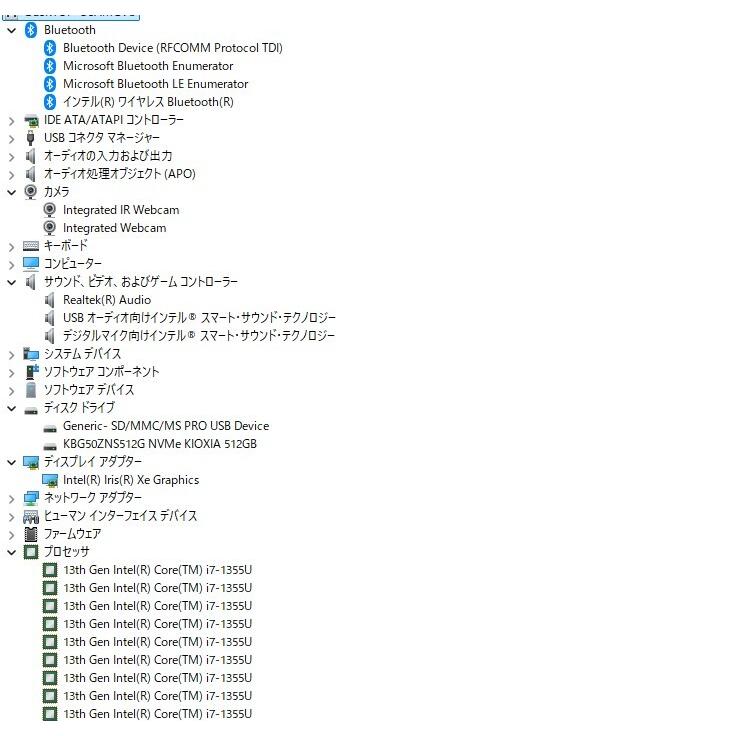Collapse the Bluetooth category
Viewport: 736px width, 736px height.
[x=12, y=31]
